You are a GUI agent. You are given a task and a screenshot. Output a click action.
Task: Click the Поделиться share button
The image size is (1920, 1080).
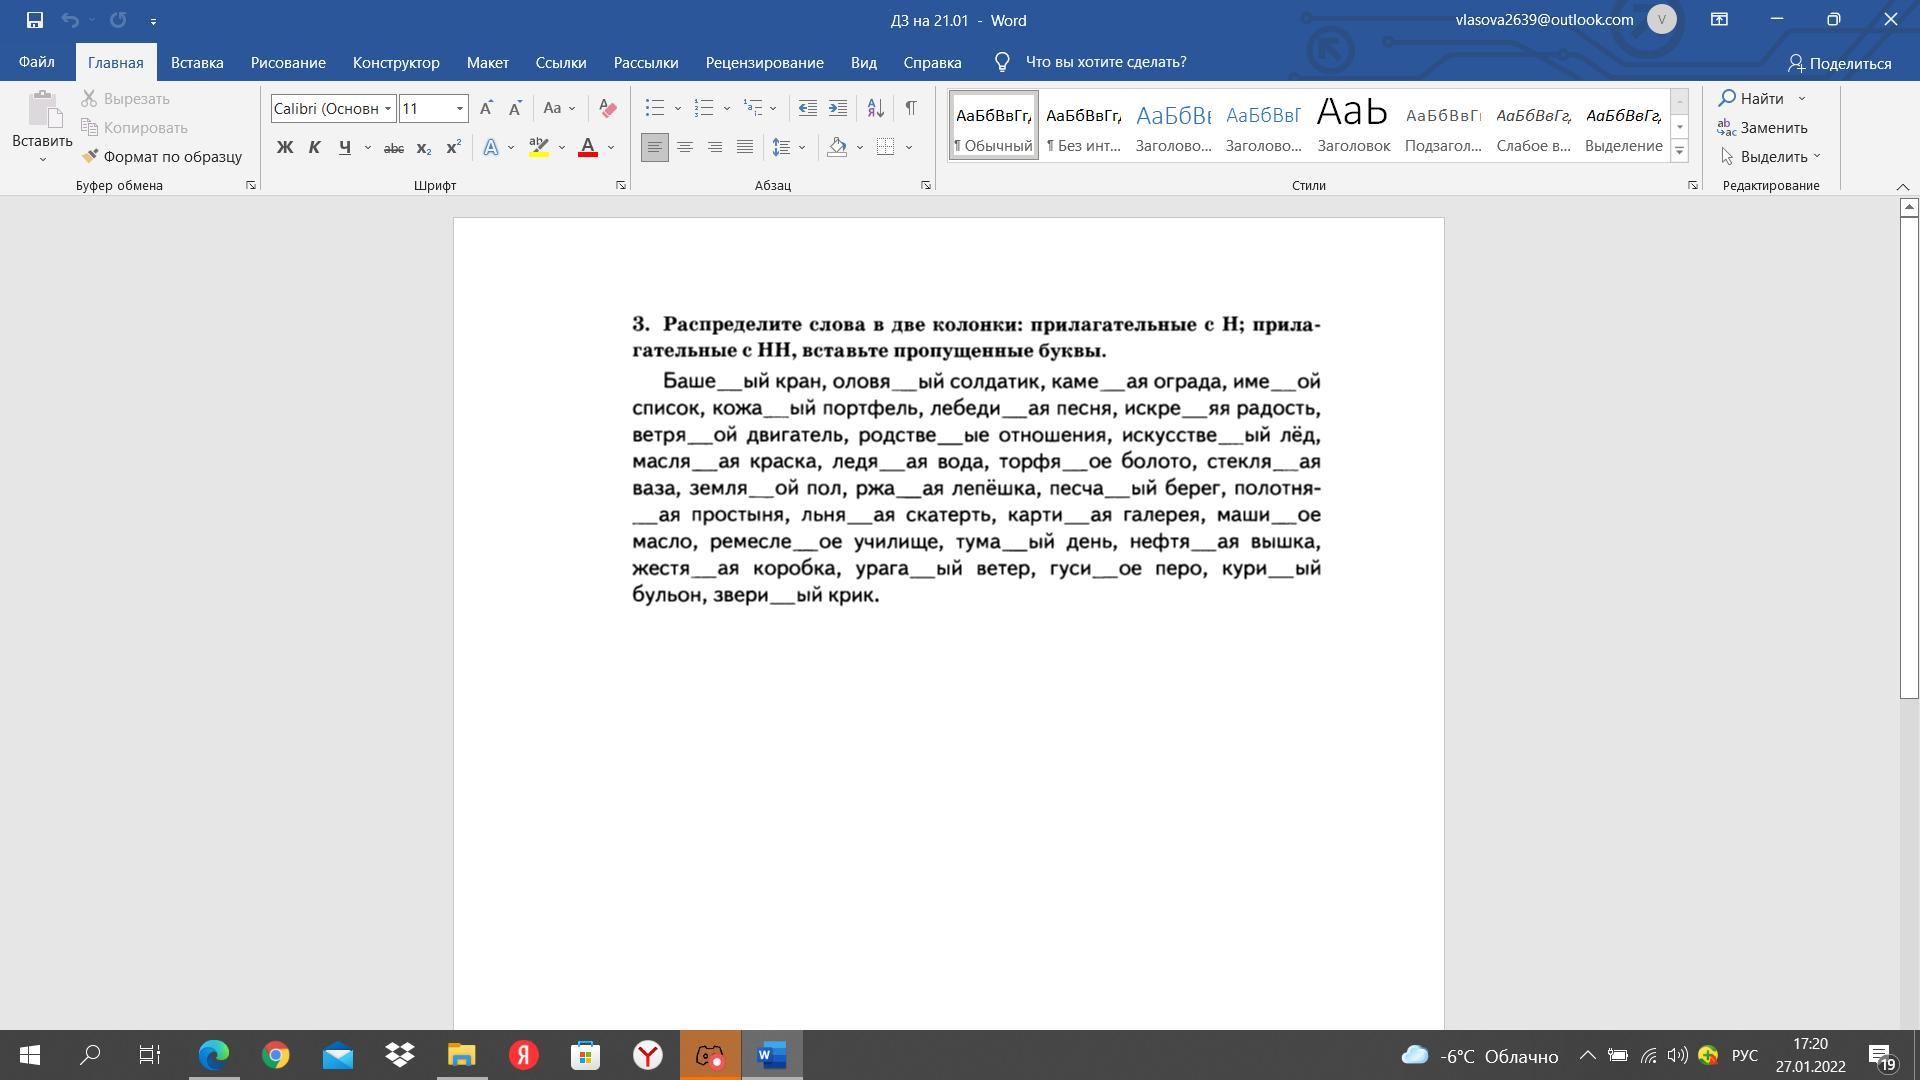click(x=1839, y=63)
